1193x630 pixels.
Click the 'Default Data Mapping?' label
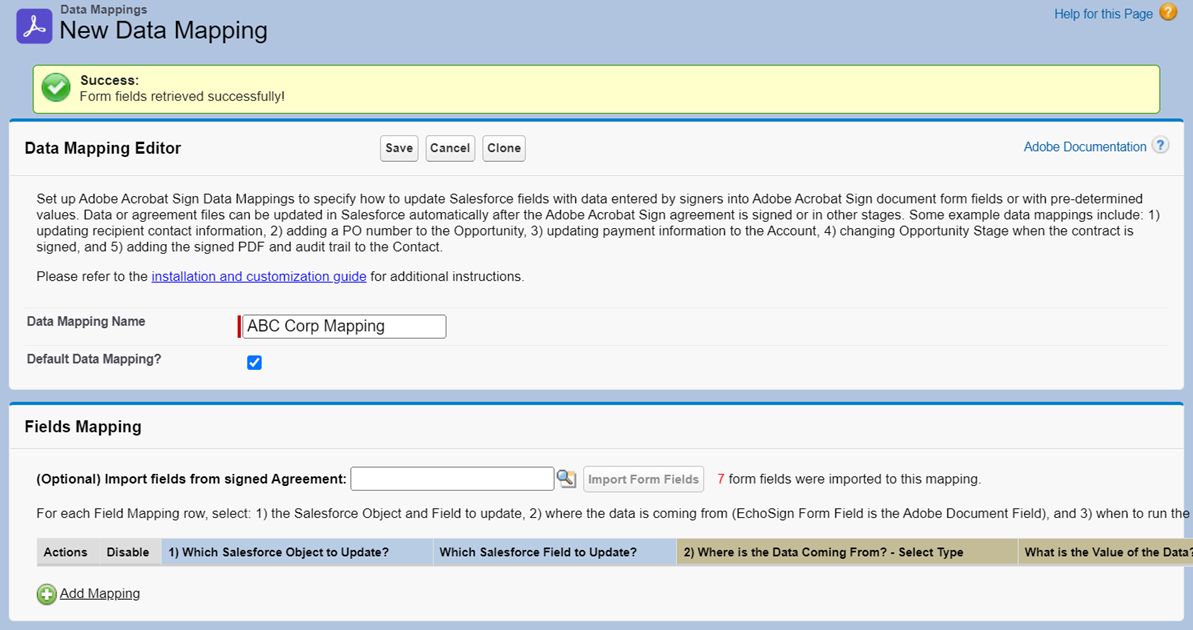94,359
